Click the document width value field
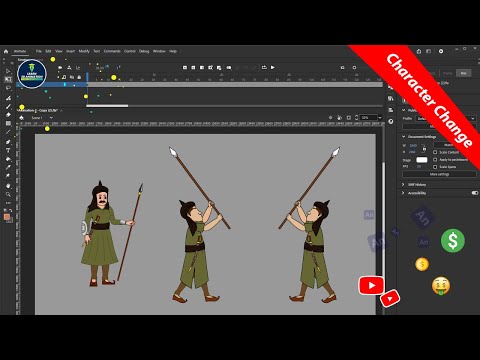480x360 pixels. [x=413, y=146]
